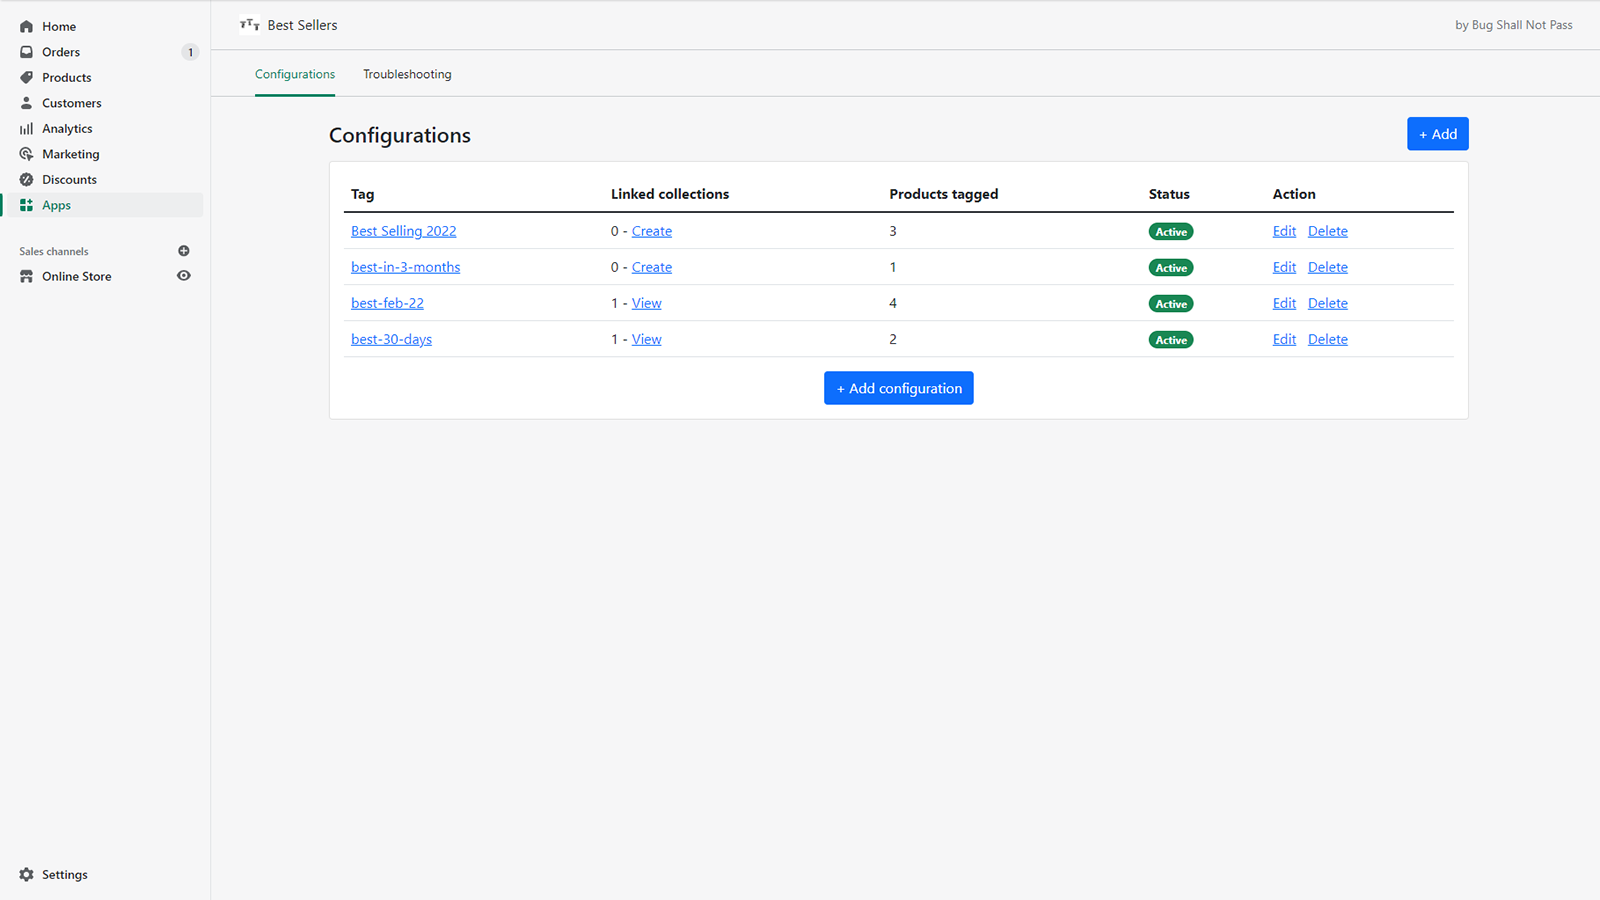1600x900 pixels.
Task: Click 'by Bug Shall Not Pass' text
Action: (x=1513, y=25)
